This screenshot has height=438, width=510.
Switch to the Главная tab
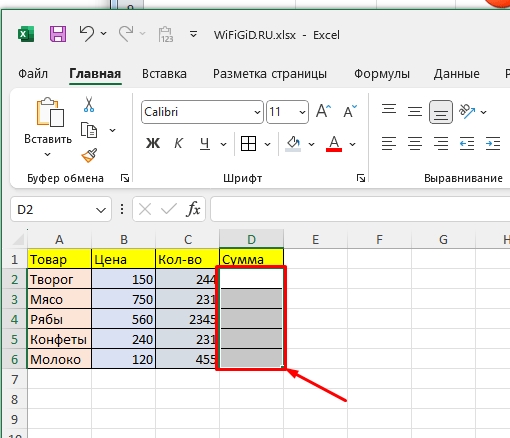[95, 74]
